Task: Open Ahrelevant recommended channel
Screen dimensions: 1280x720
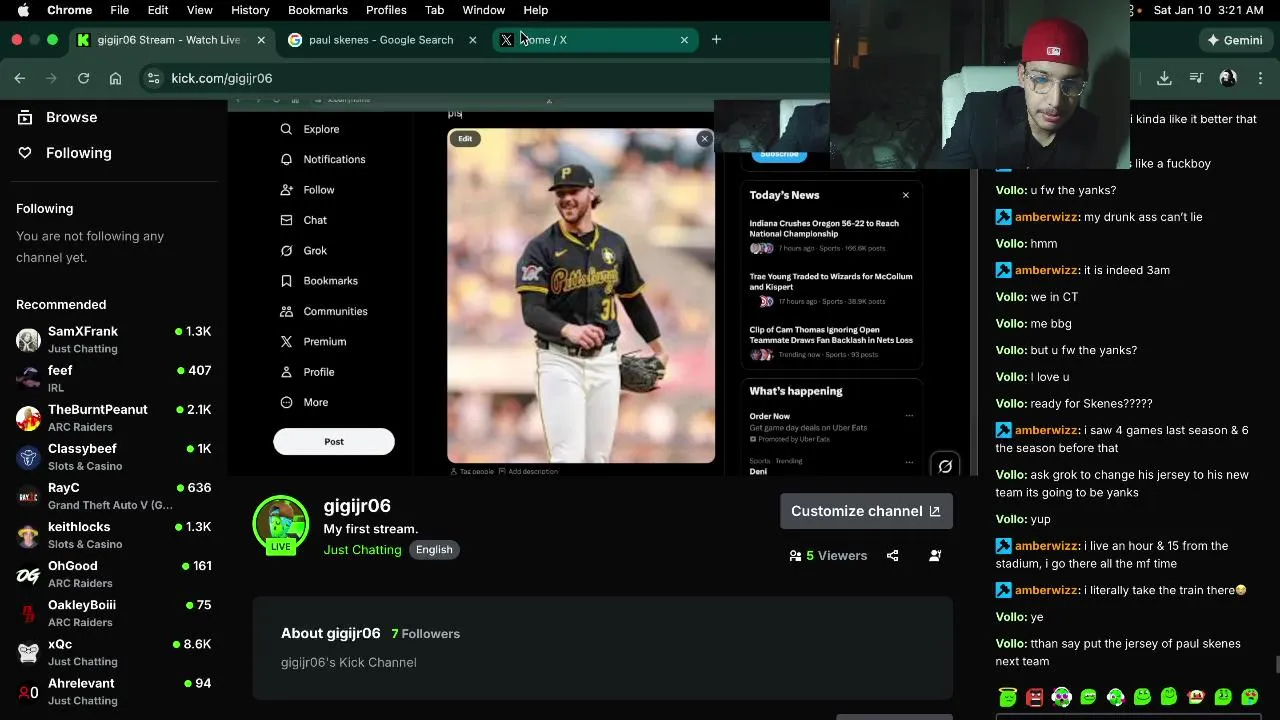Action: tap(114, 691)
